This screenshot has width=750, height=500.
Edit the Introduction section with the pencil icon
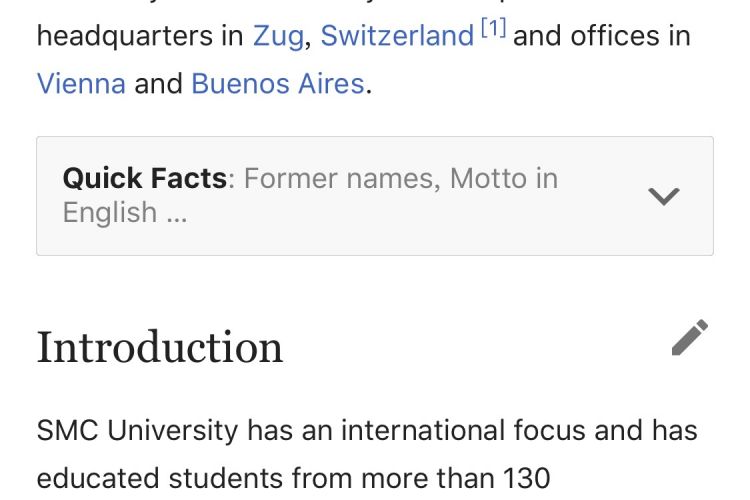coord(690,337)
